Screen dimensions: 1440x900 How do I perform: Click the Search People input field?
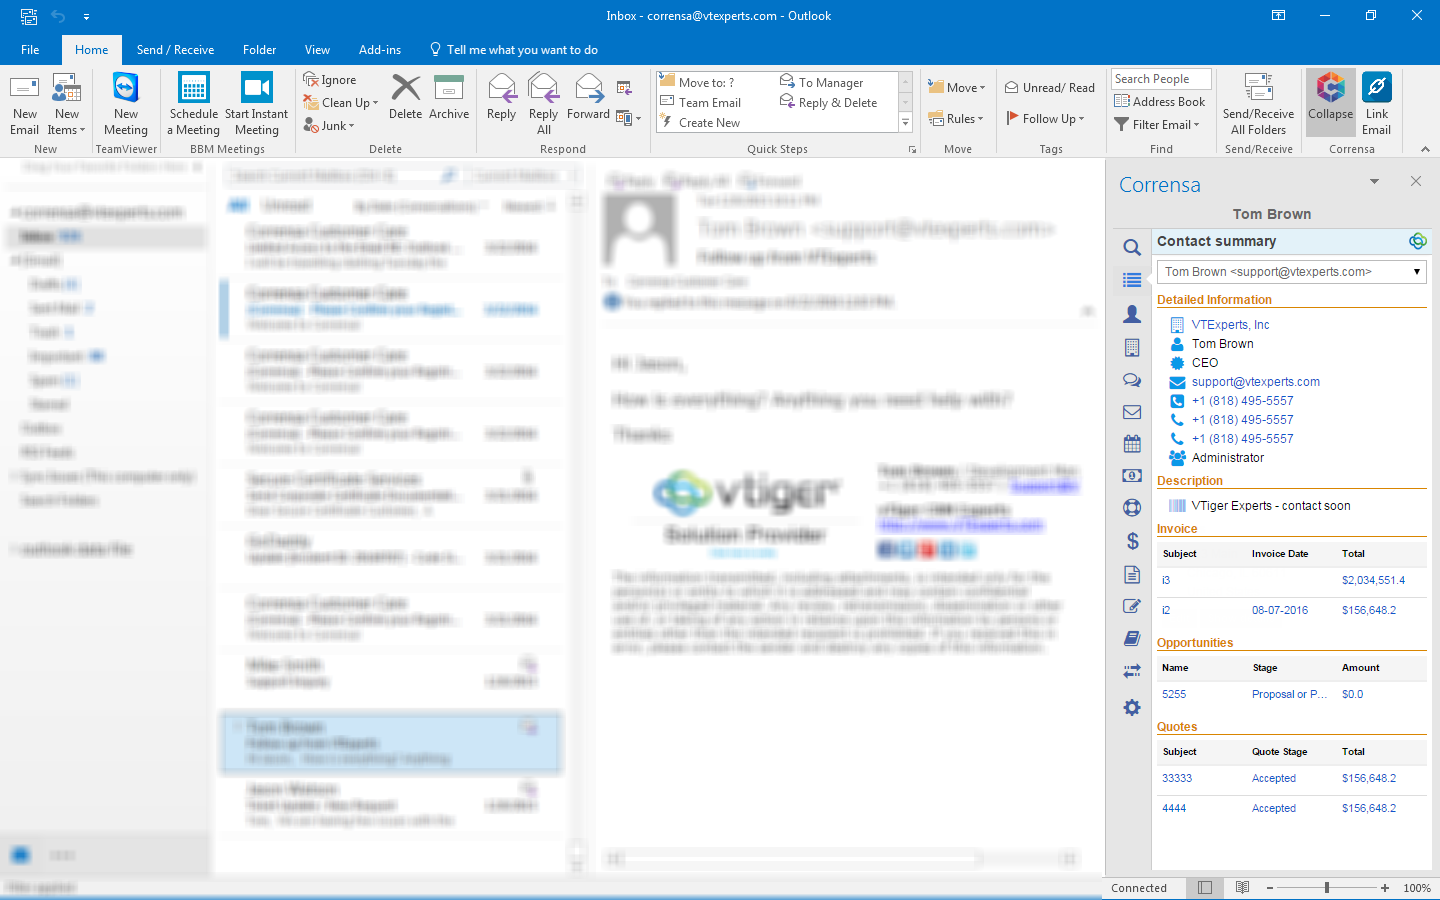tap(1161, 79)
